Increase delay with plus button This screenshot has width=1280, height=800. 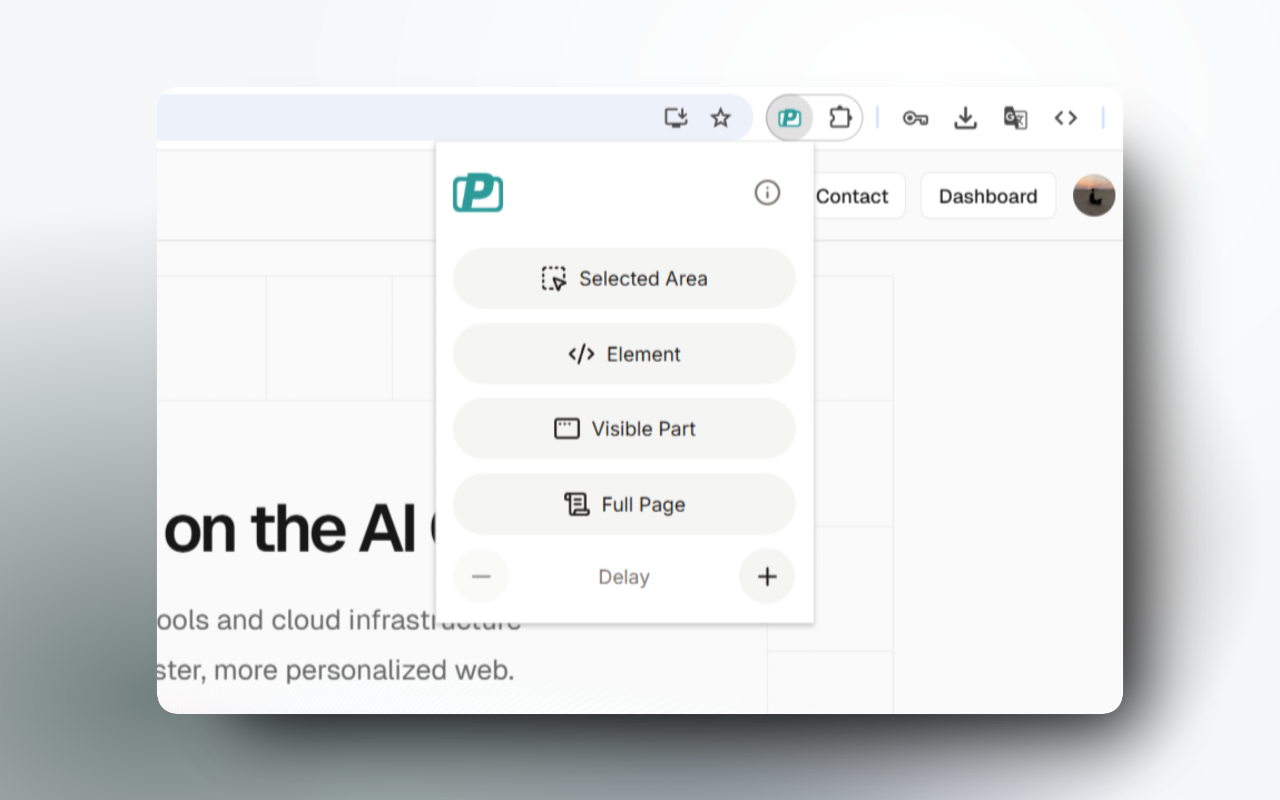click(x=767, y=576)
